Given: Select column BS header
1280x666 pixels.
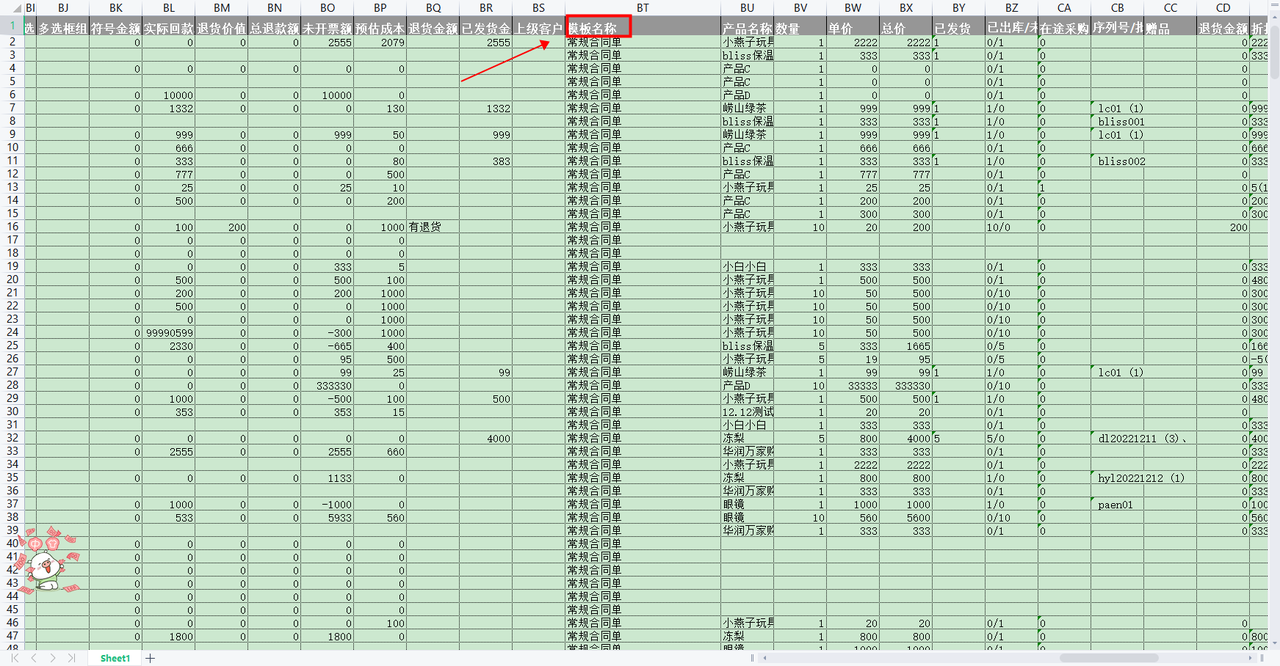Looking at the screenshot, I should pyautogui.click(x=539, y=8).
